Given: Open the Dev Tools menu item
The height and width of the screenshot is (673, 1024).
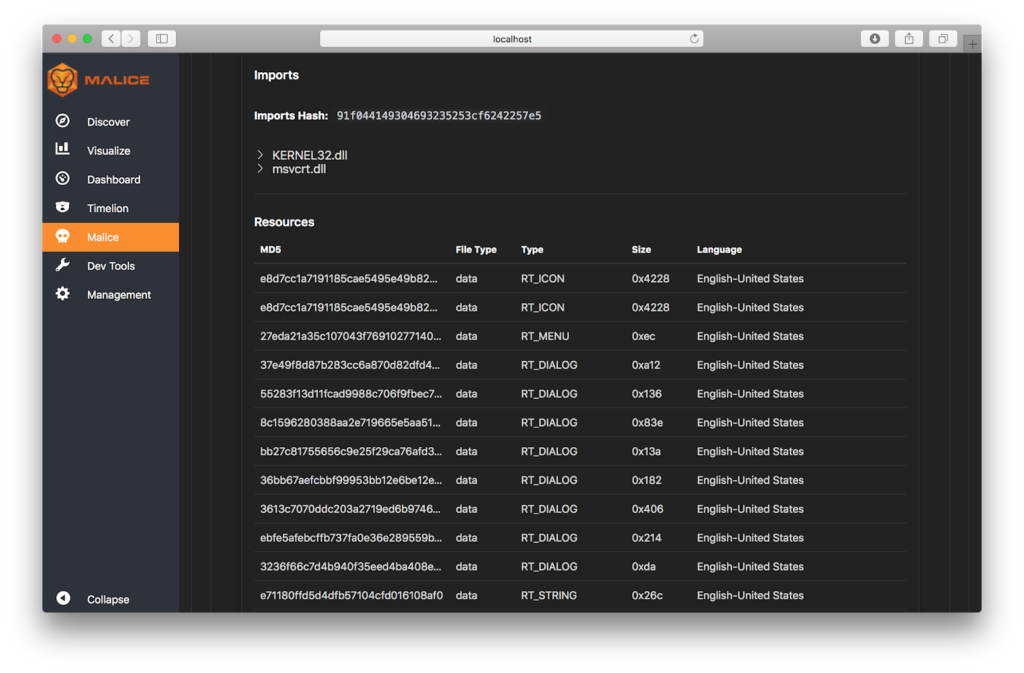Looking at the screenshot, I should pyautogui.click(x=111, y=266).
